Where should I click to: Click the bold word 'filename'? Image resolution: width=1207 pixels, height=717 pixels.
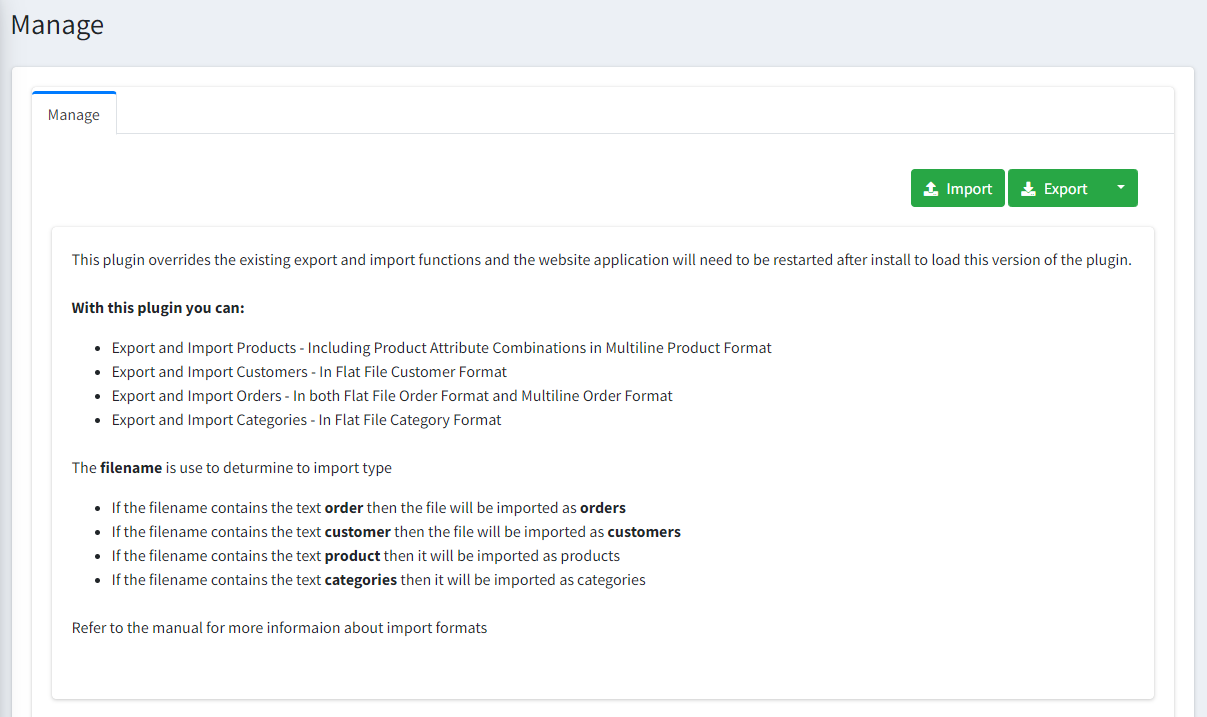(131, 468)
